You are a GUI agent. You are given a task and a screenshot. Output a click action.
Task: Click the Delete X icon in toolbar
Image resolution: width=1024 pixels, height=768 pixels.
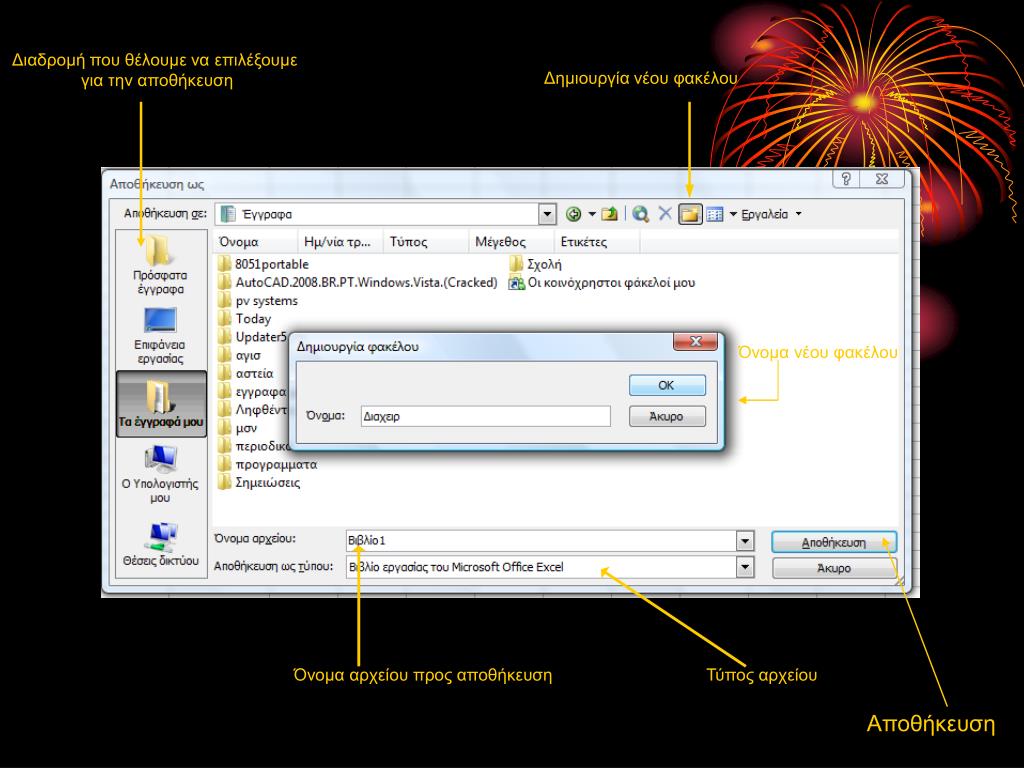665,214
